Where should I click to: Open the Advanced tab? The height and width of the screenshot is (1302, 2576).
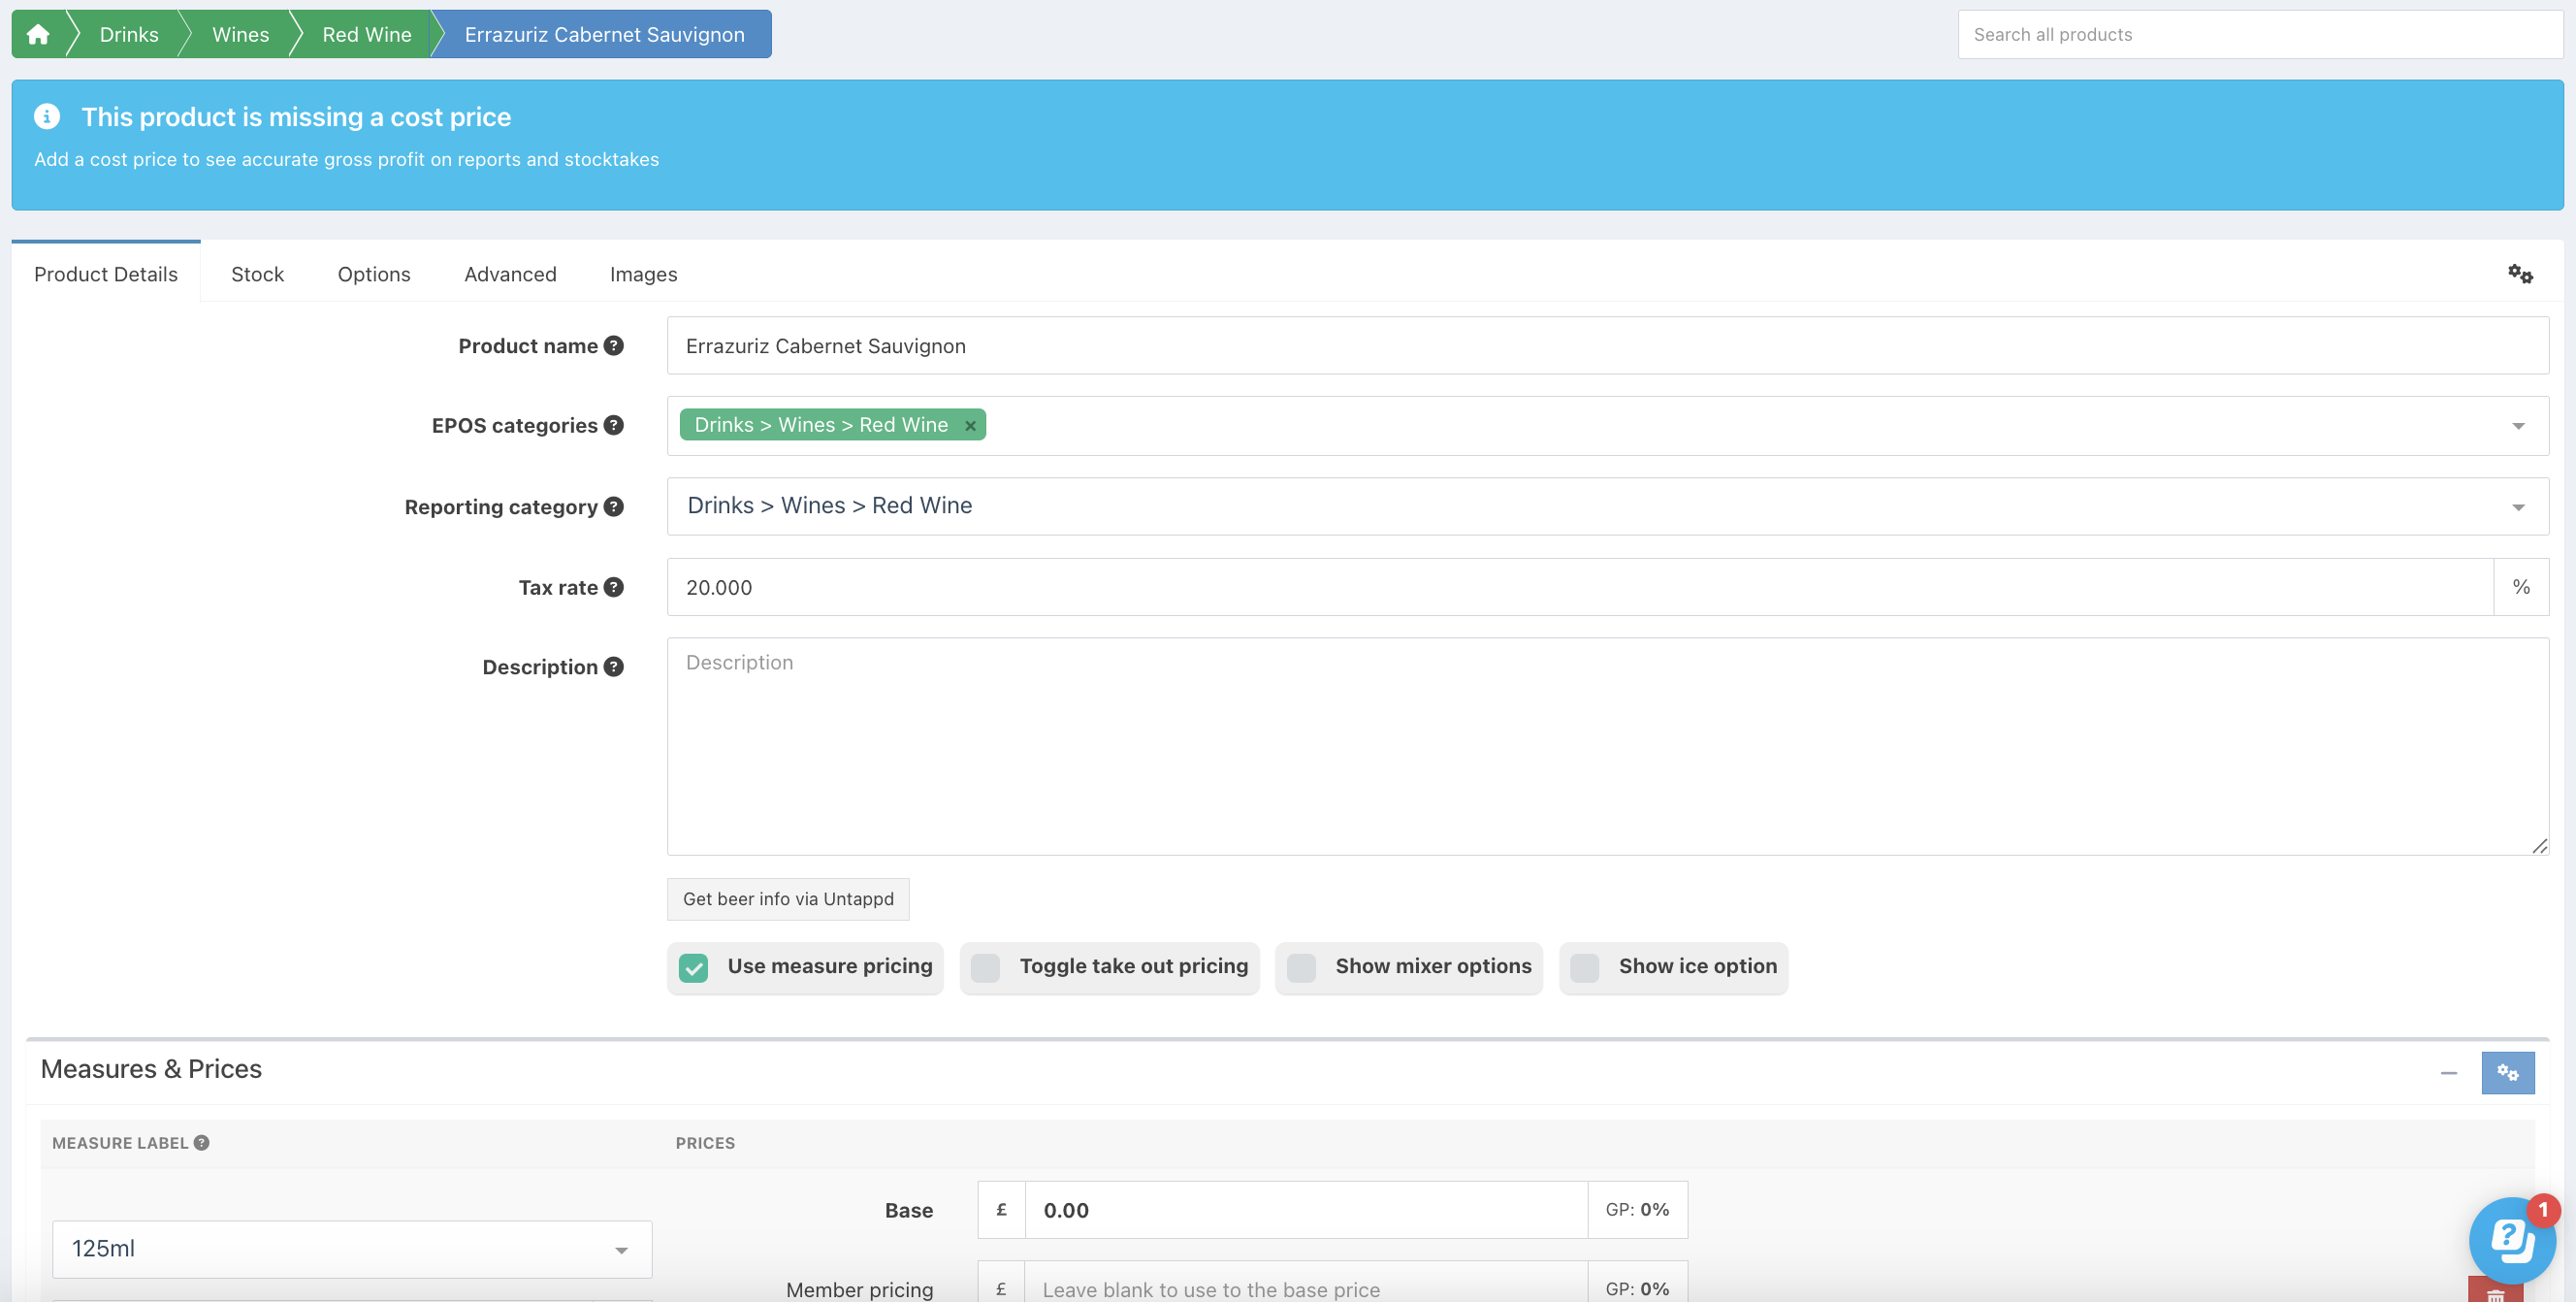[x=510, y=274]
